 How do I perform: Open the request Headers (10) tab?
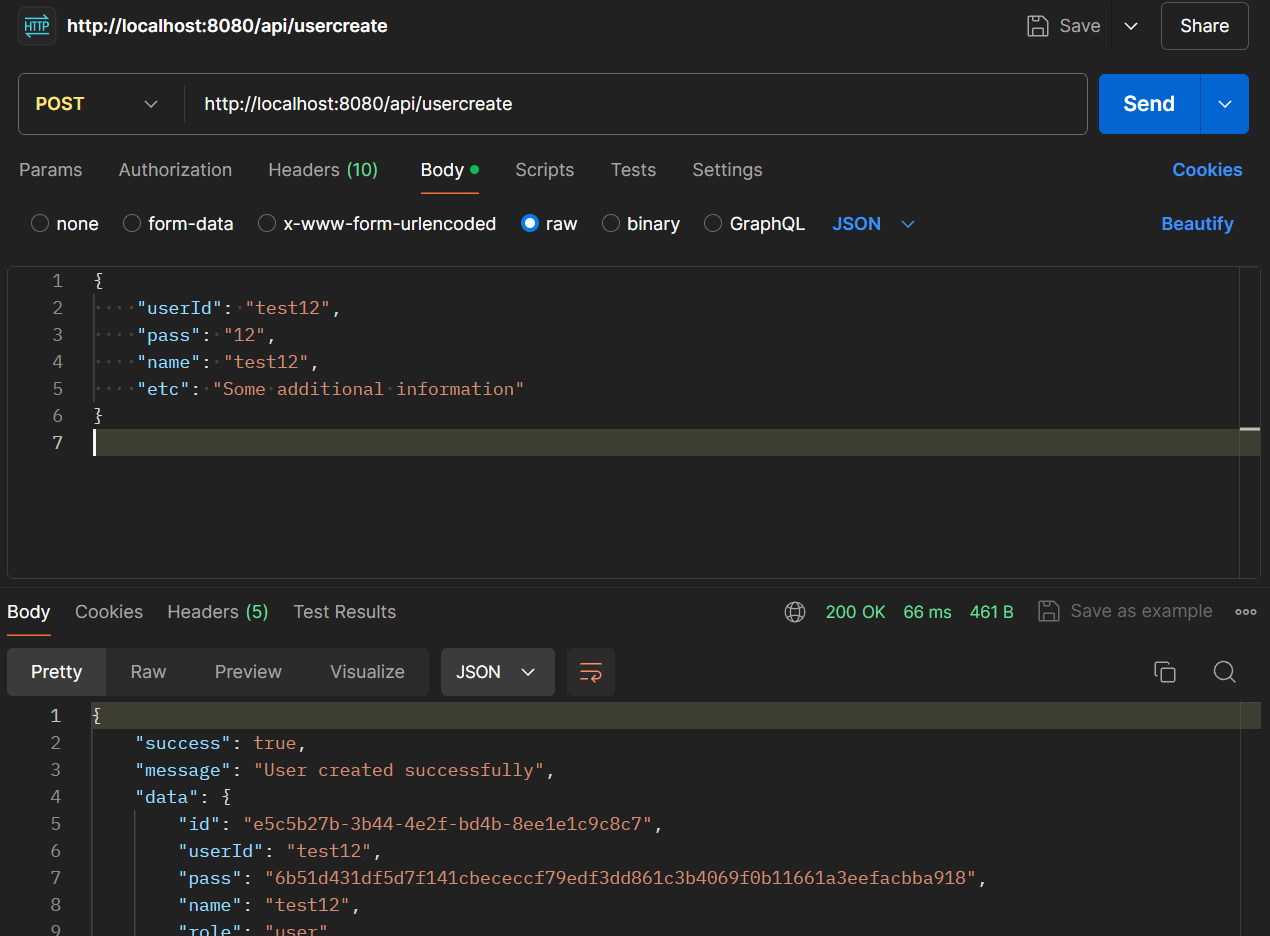323,170
